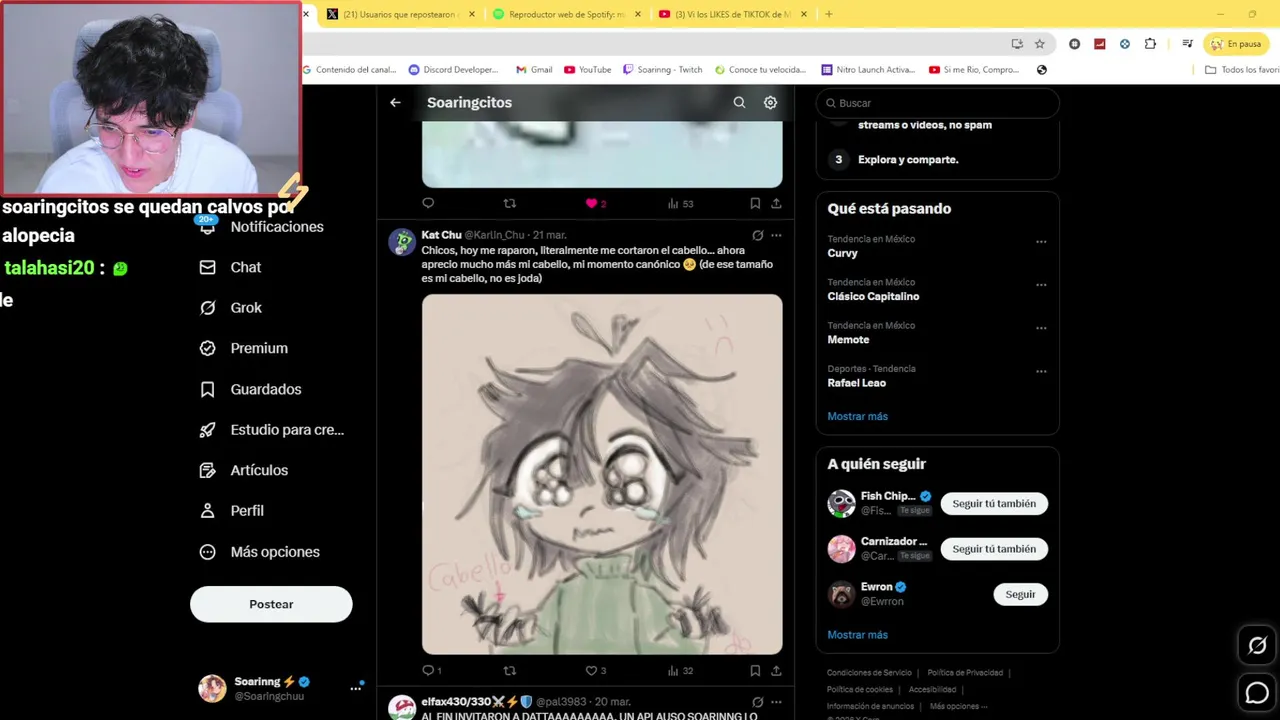
Task: Focus the Buscar search field
Action: coord(937,103)
